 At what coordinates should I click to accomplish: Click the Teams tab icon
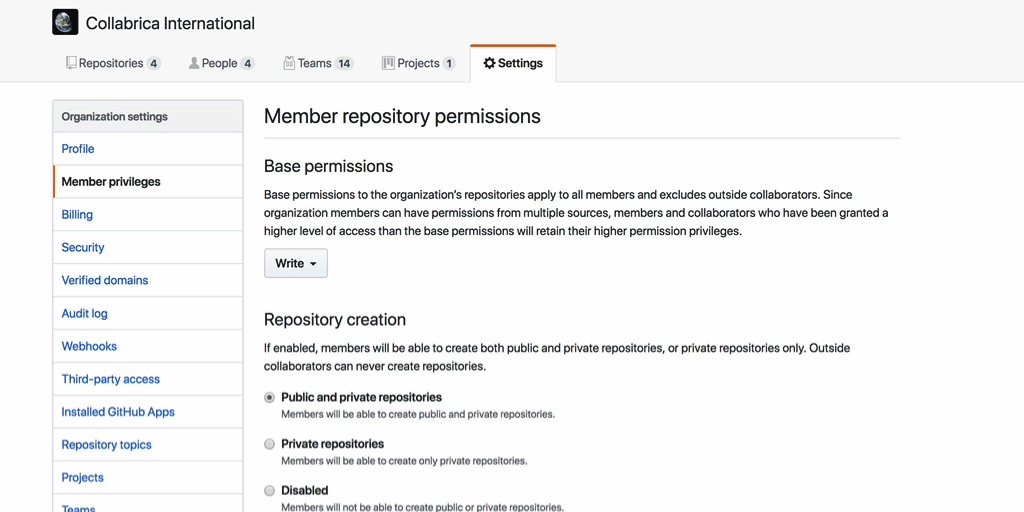[289, 63]
